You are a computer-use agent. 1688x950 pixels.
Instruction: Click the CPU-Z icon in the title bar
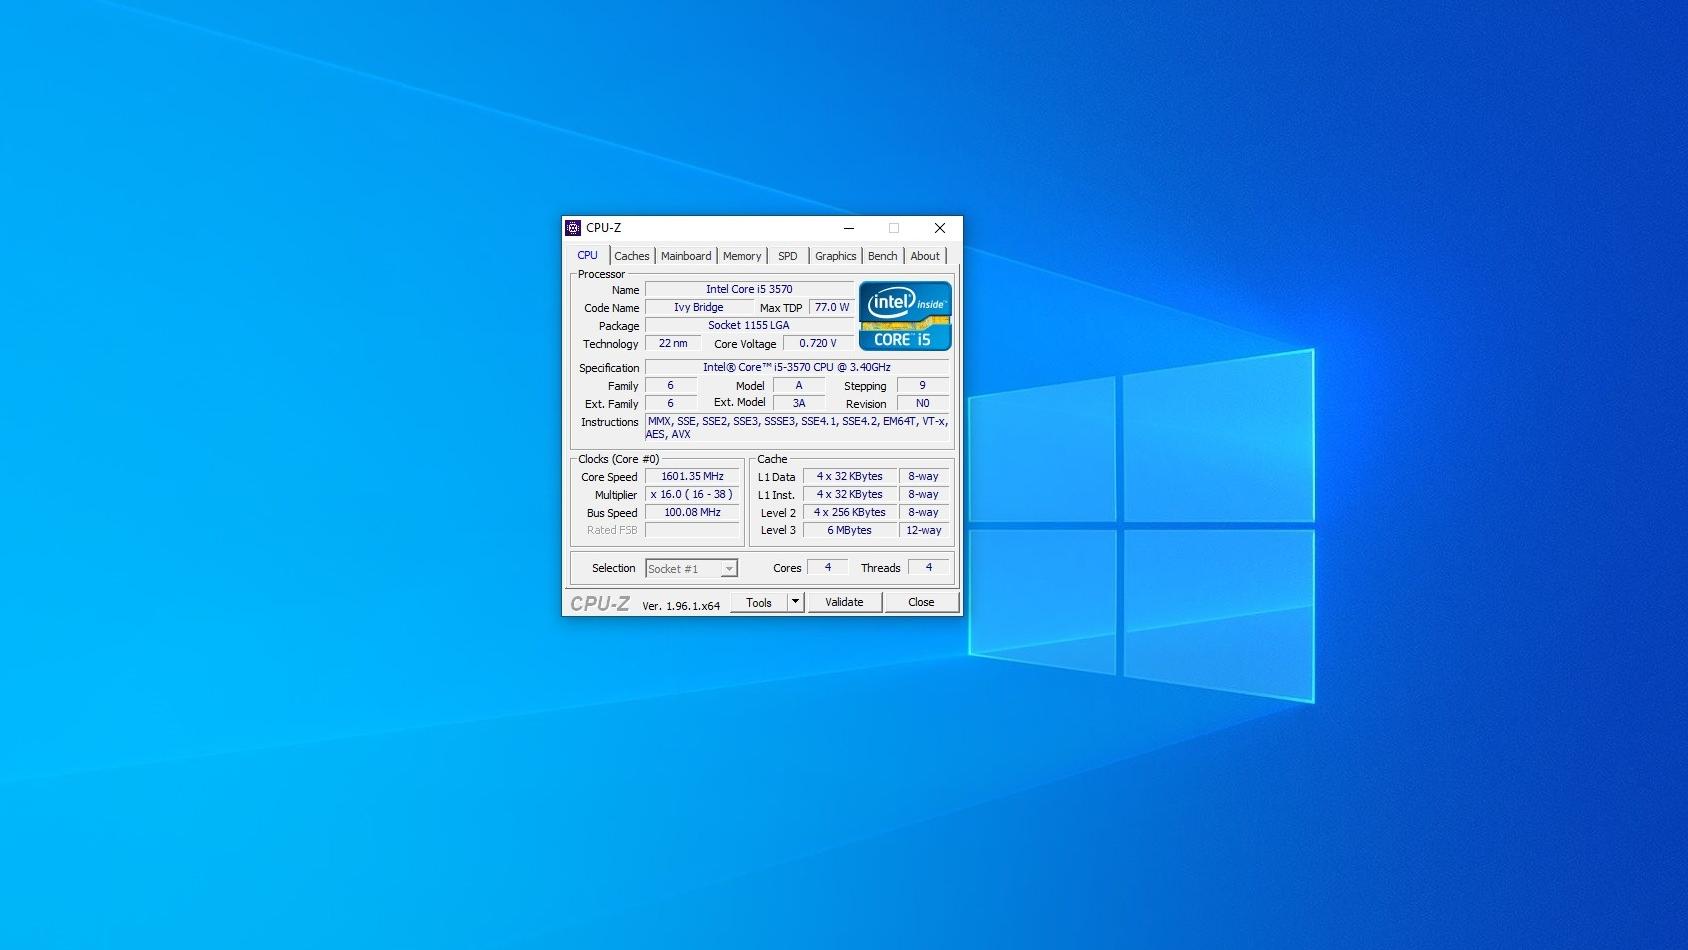coord(573,228)
